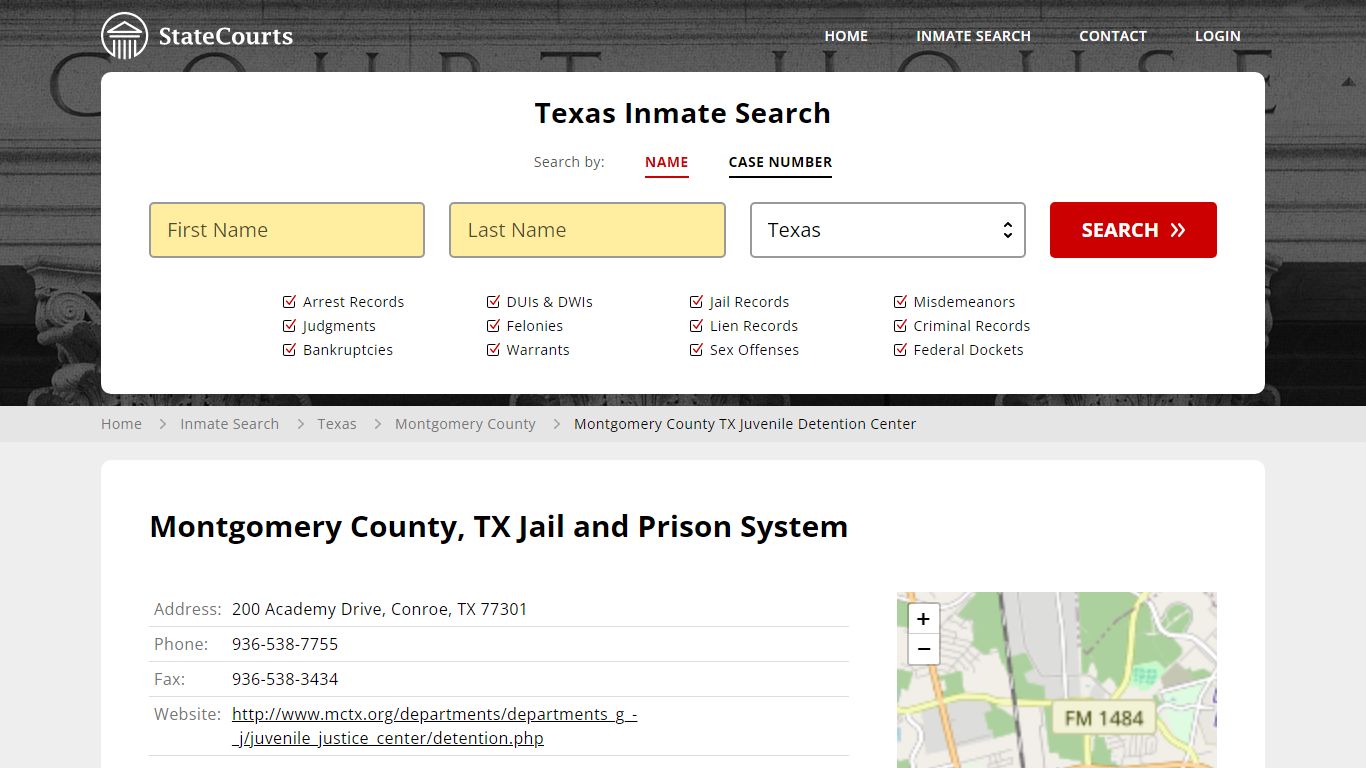The image size is (1366, 768).
Task: Switch search mode to NAME tab
Action: point(666,162)
